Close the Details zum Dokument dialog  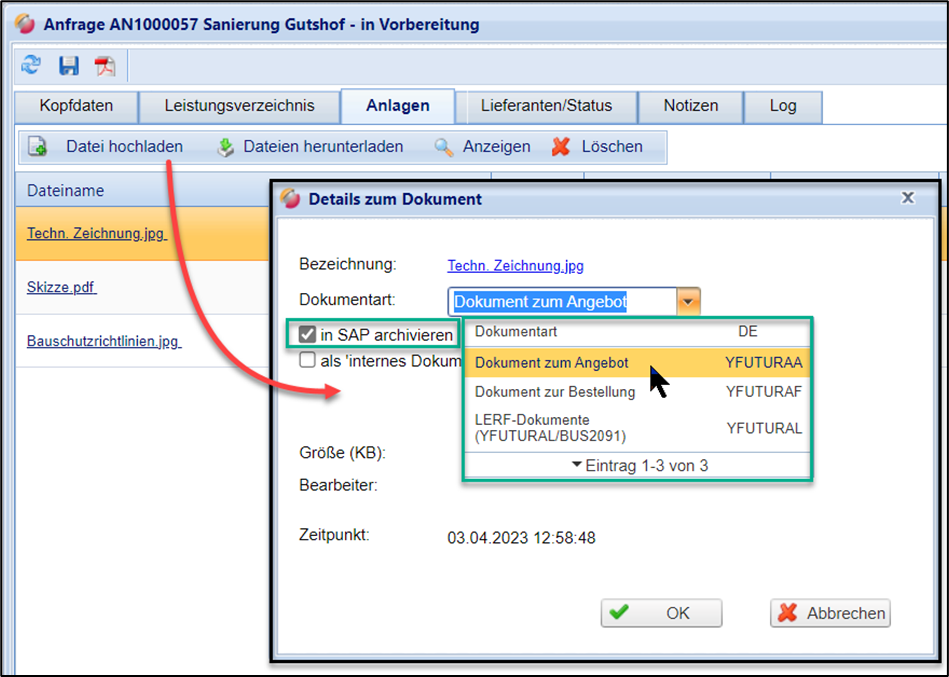(x=907, y=198)
